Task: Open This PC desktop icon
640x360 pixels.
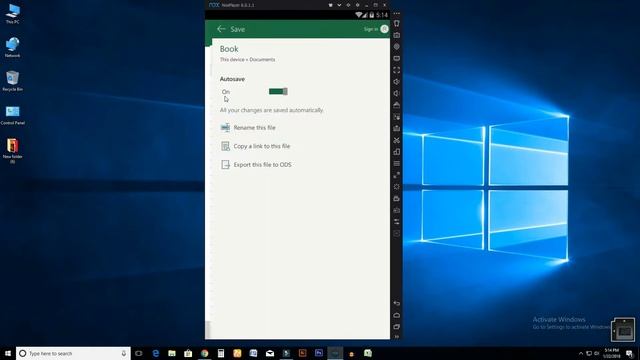Action: (x=13, y=14)
